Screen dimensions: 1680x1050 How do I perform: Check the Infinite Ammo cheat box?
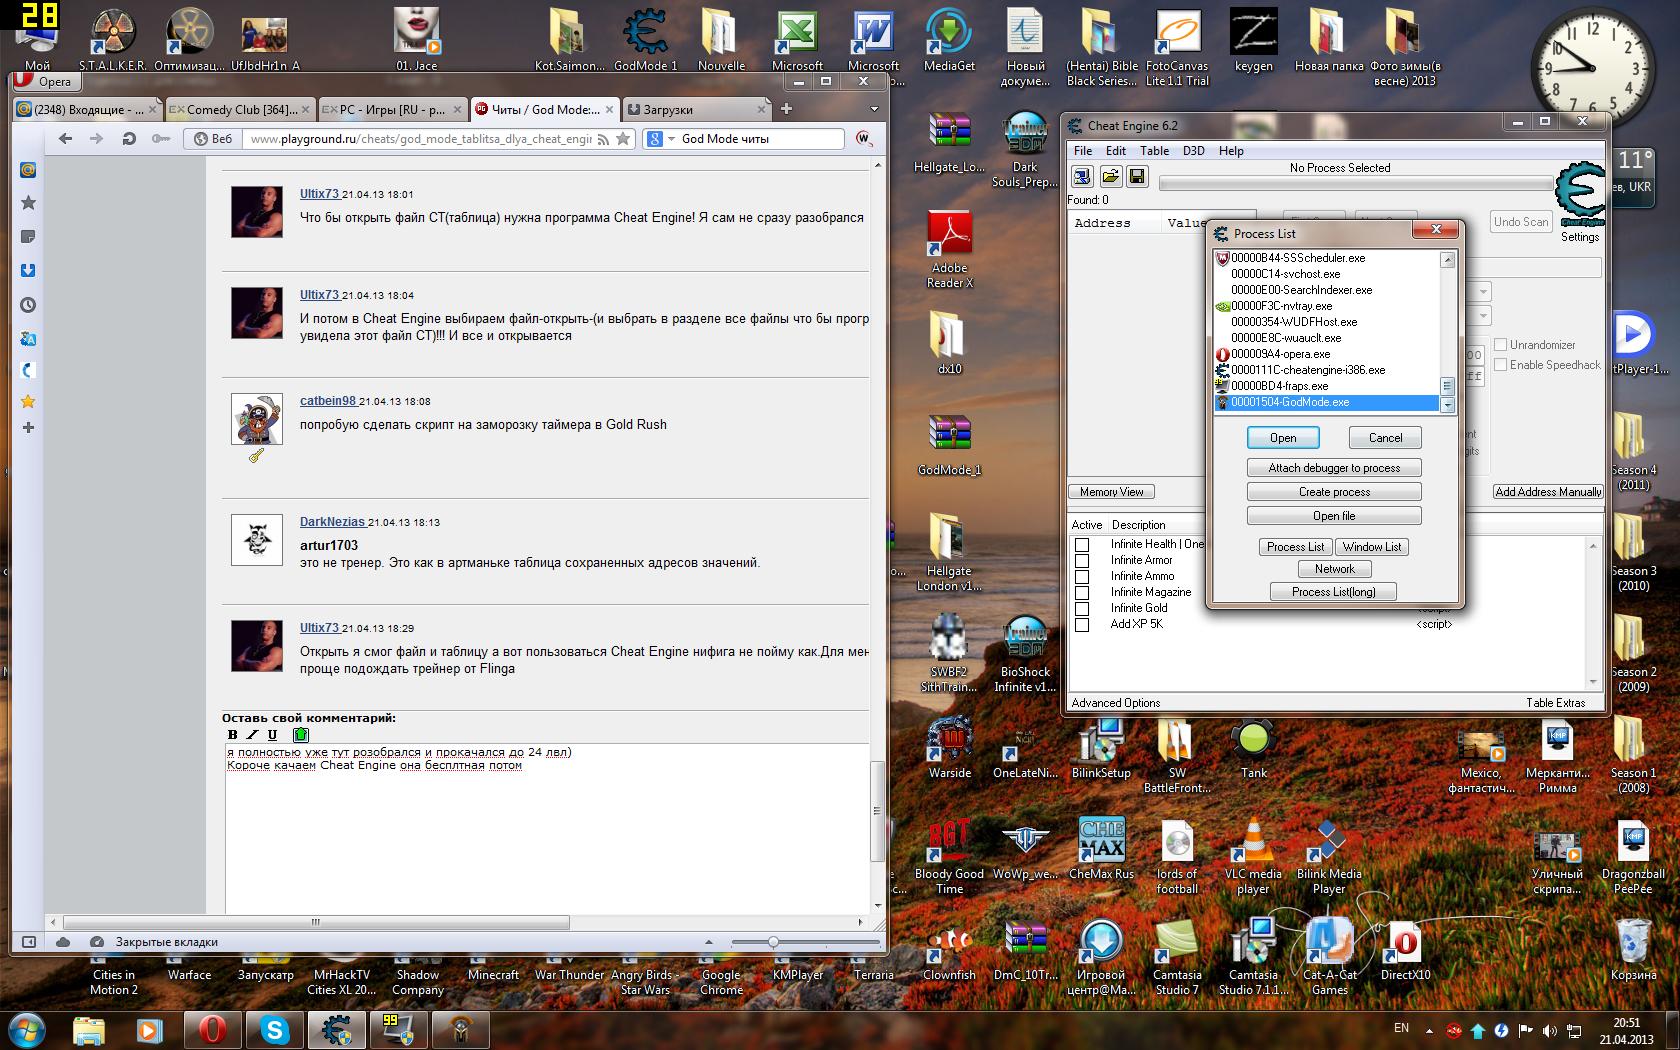(1082, 577)
